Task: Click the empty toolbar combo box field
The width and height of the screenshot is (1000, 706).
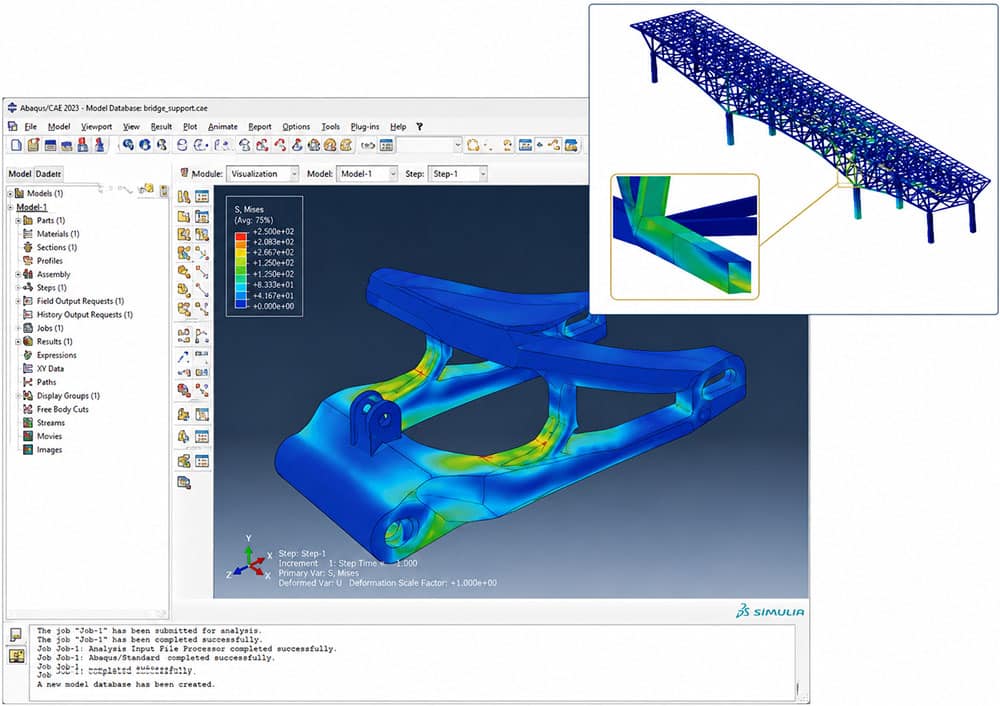Action: click(x=429, y=145)
